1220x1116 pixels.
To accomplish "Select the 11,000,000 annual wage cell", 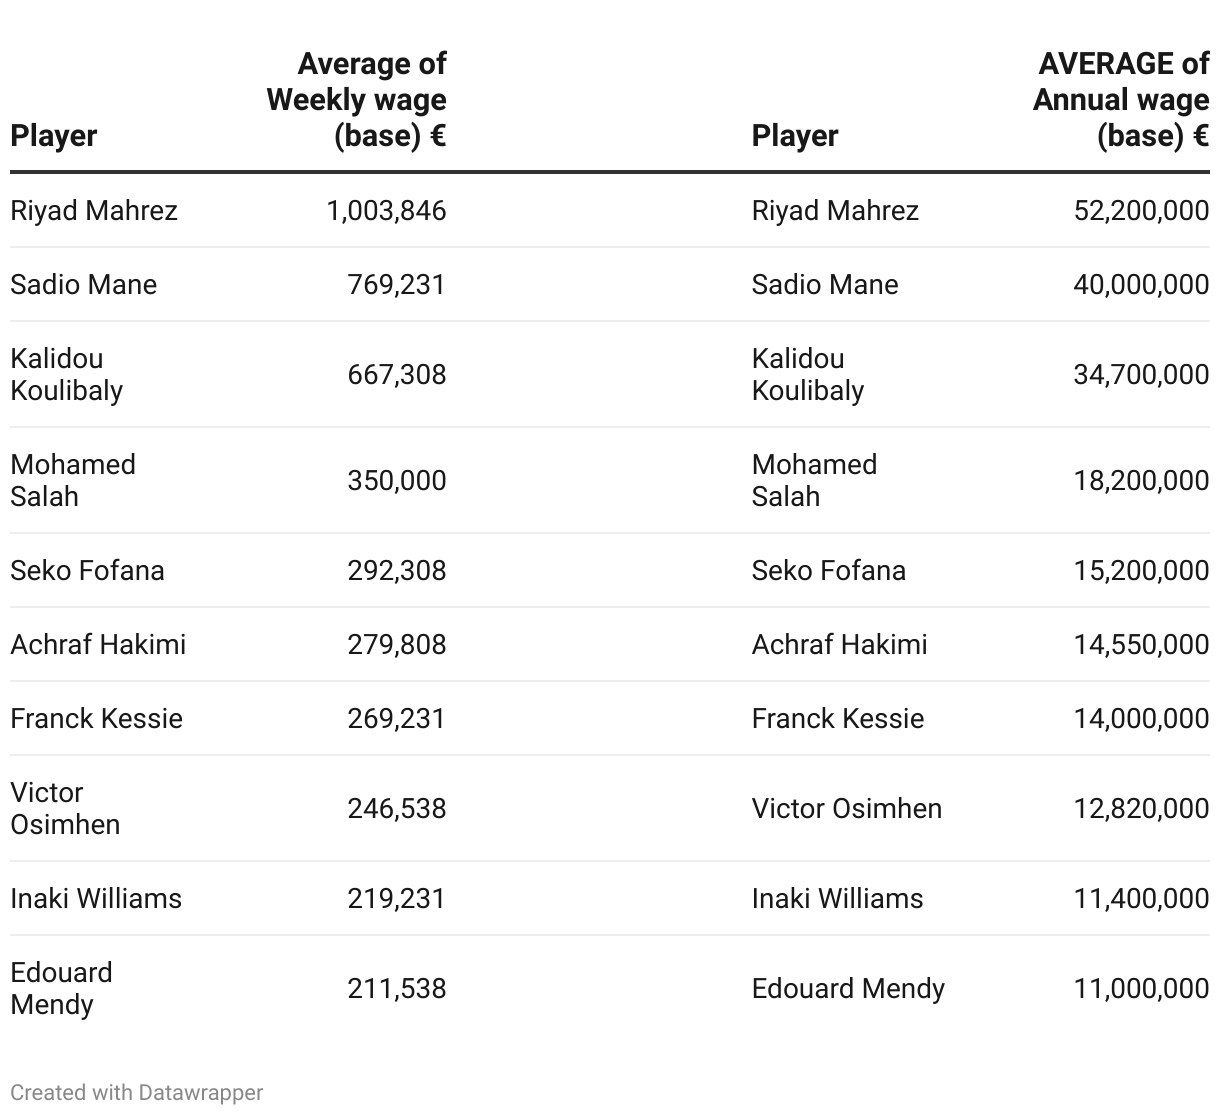I will tap(1141, 988).
